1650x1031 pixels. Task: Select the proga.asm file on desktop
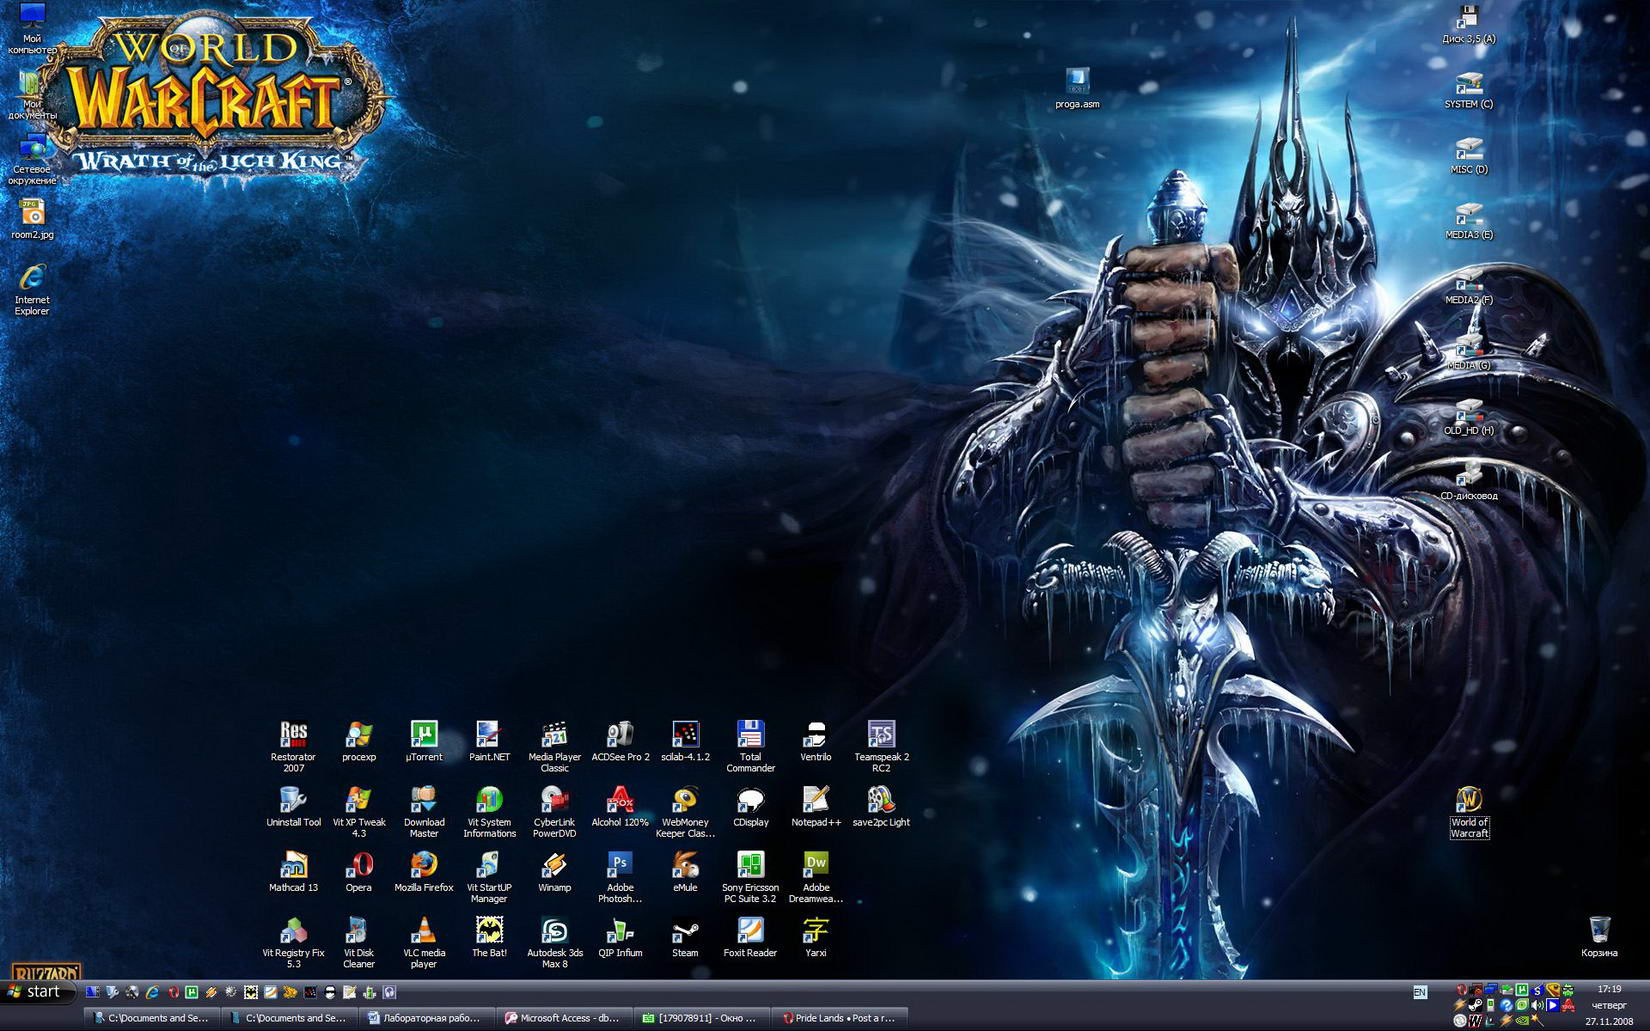(x=1077, y=82)
